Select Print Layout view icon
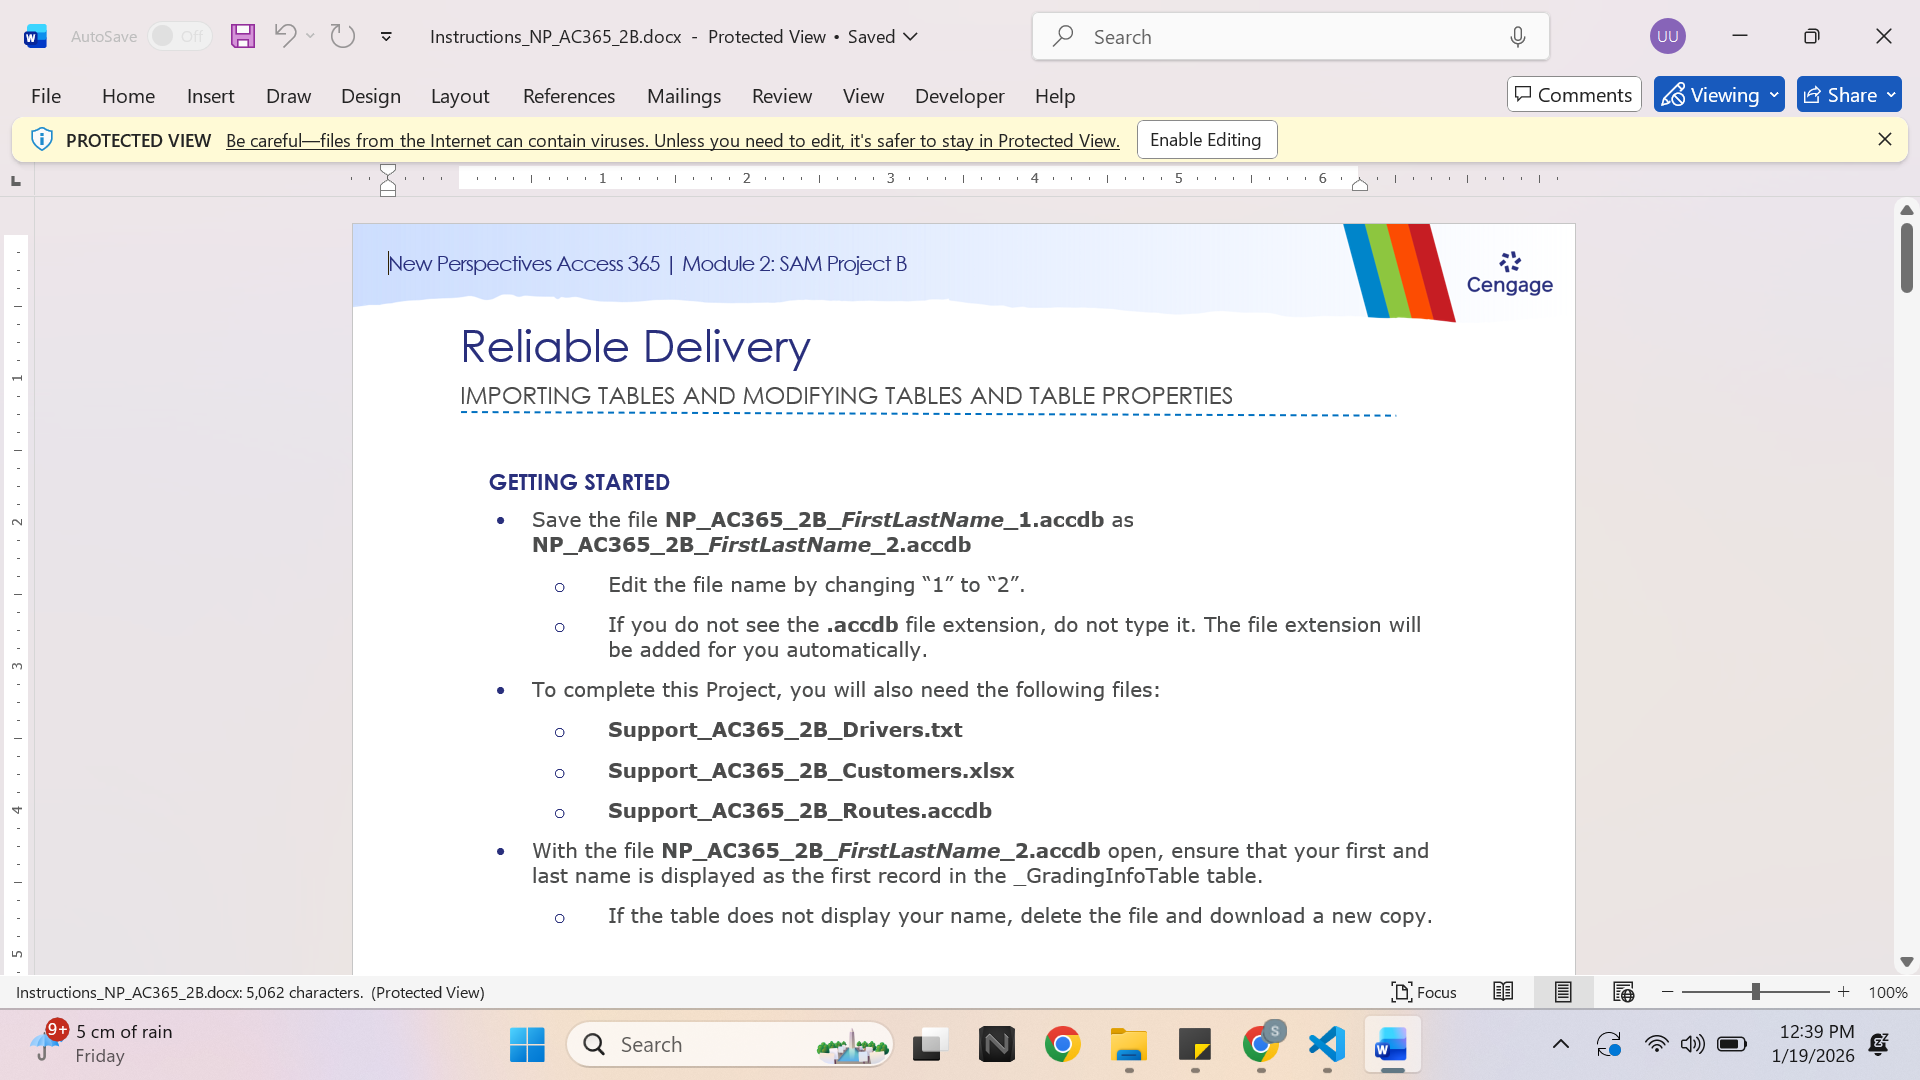Viewport: 1920px width, 1080px height. [1563, 992]
